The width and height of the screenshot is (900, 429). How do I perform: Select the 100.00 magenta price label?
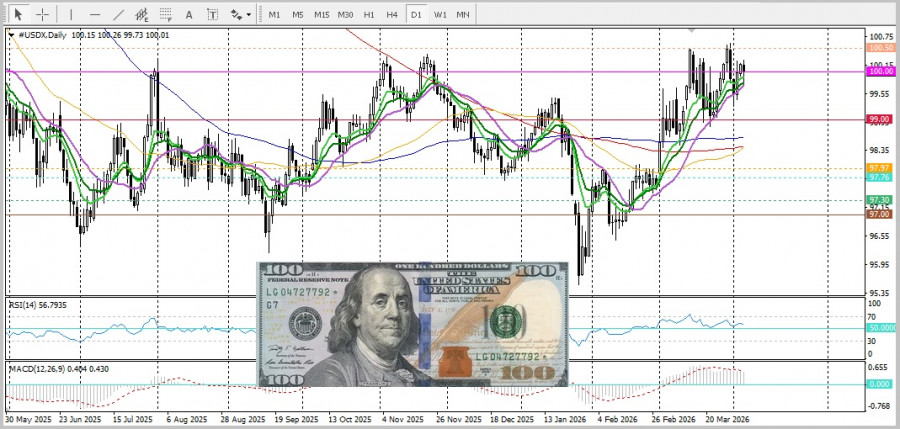(881, 71)
